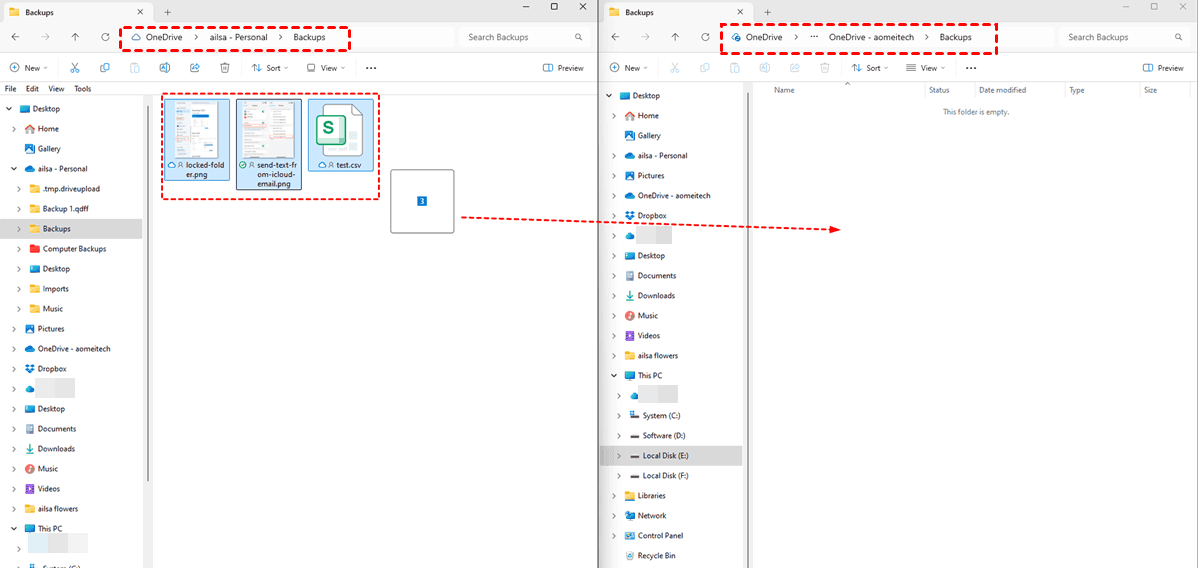Screen dimensions: 1198x568
Task: Click Delete trash icon in left window
Action: point(225,68)
